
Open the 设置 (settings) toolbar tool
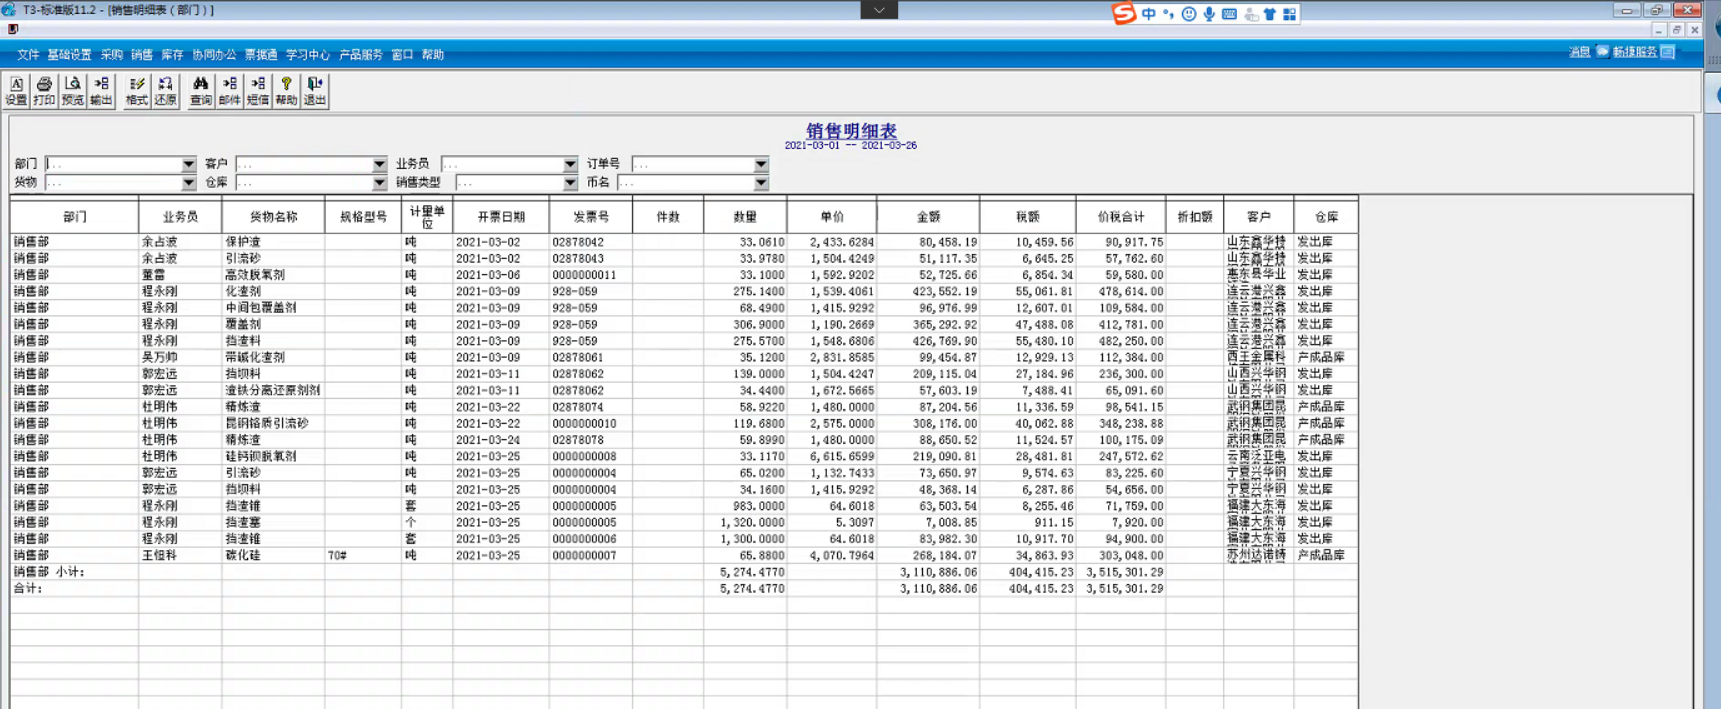pyautogui.click(x=16, y=90)
